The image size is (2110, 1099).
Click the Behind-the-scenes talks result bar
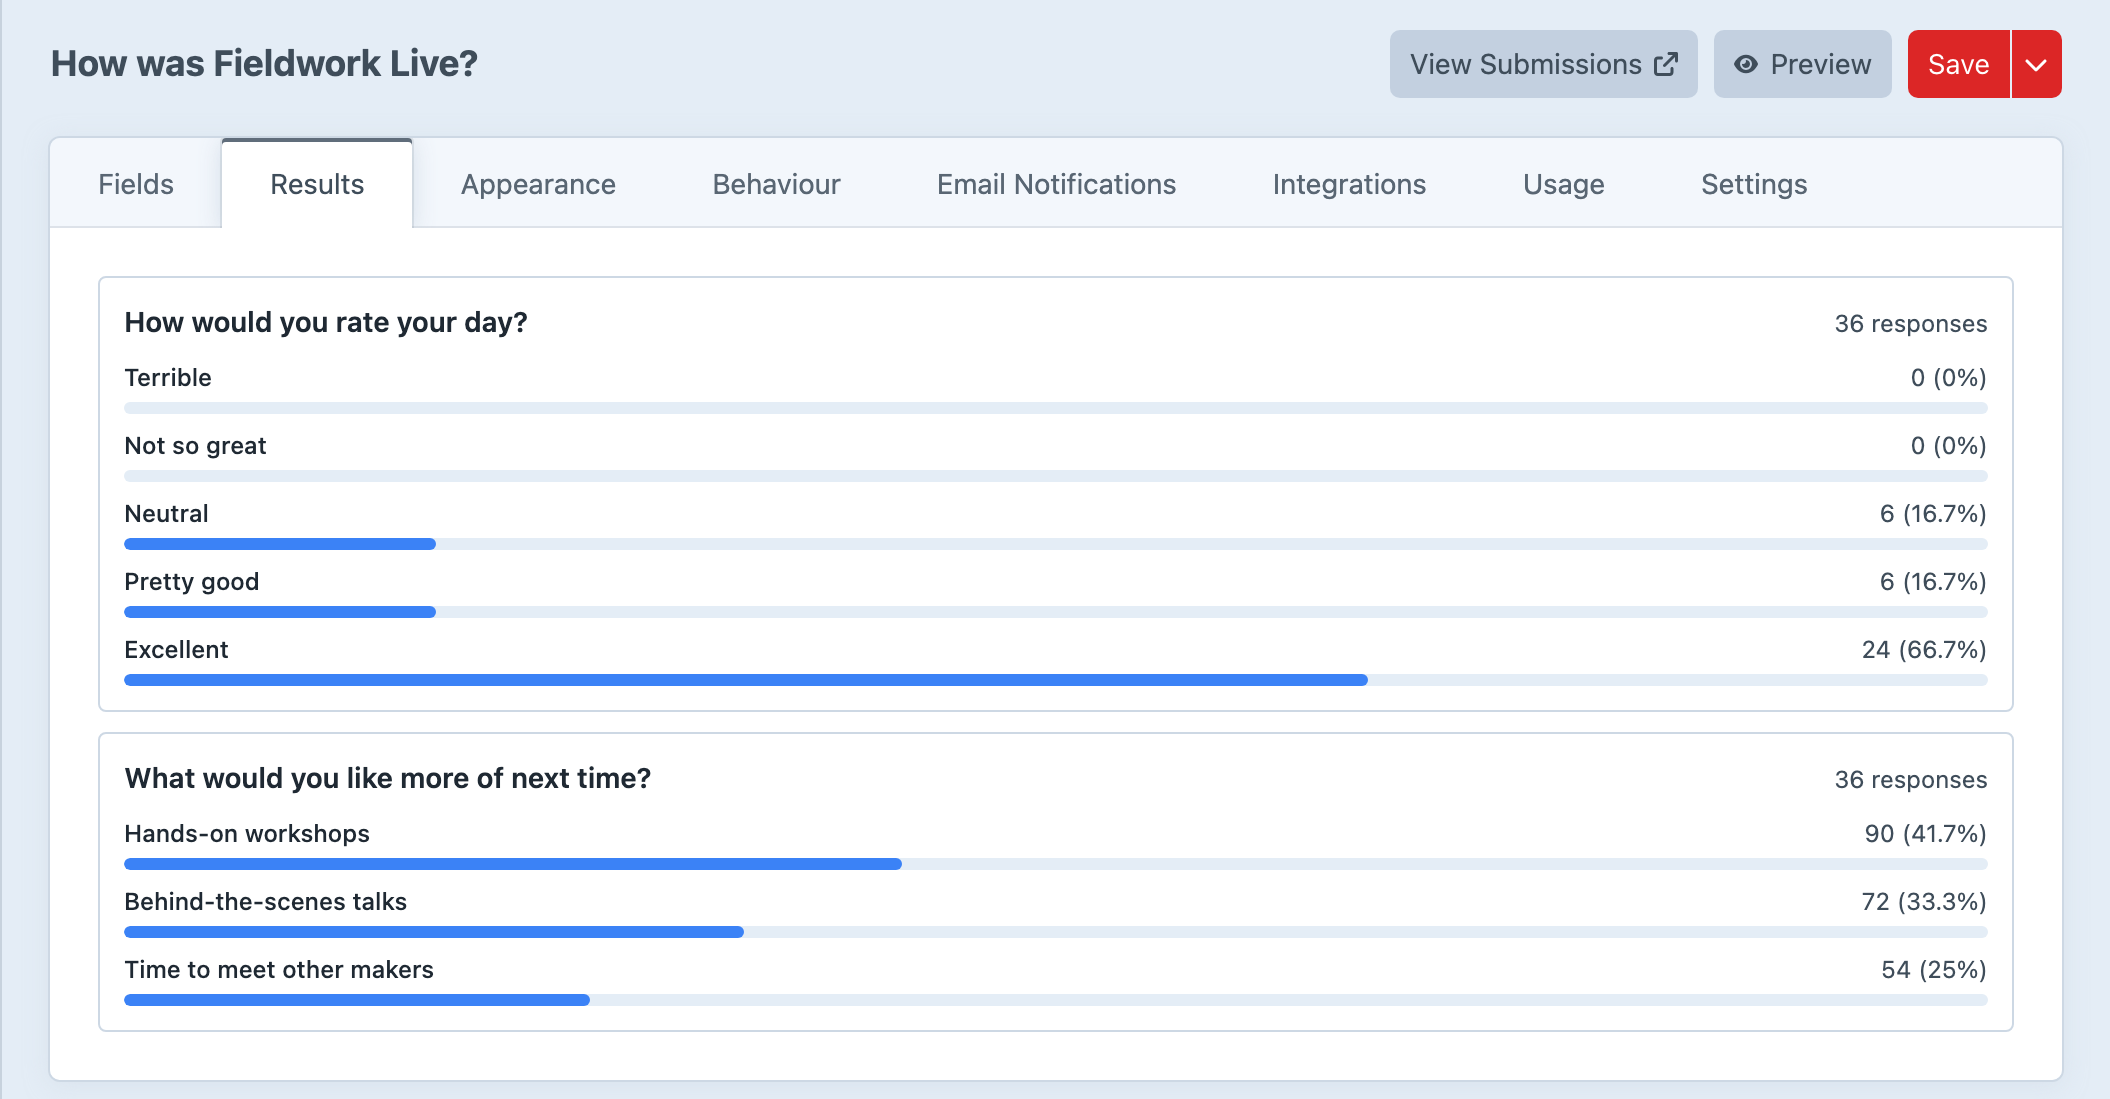(1055, 932)
